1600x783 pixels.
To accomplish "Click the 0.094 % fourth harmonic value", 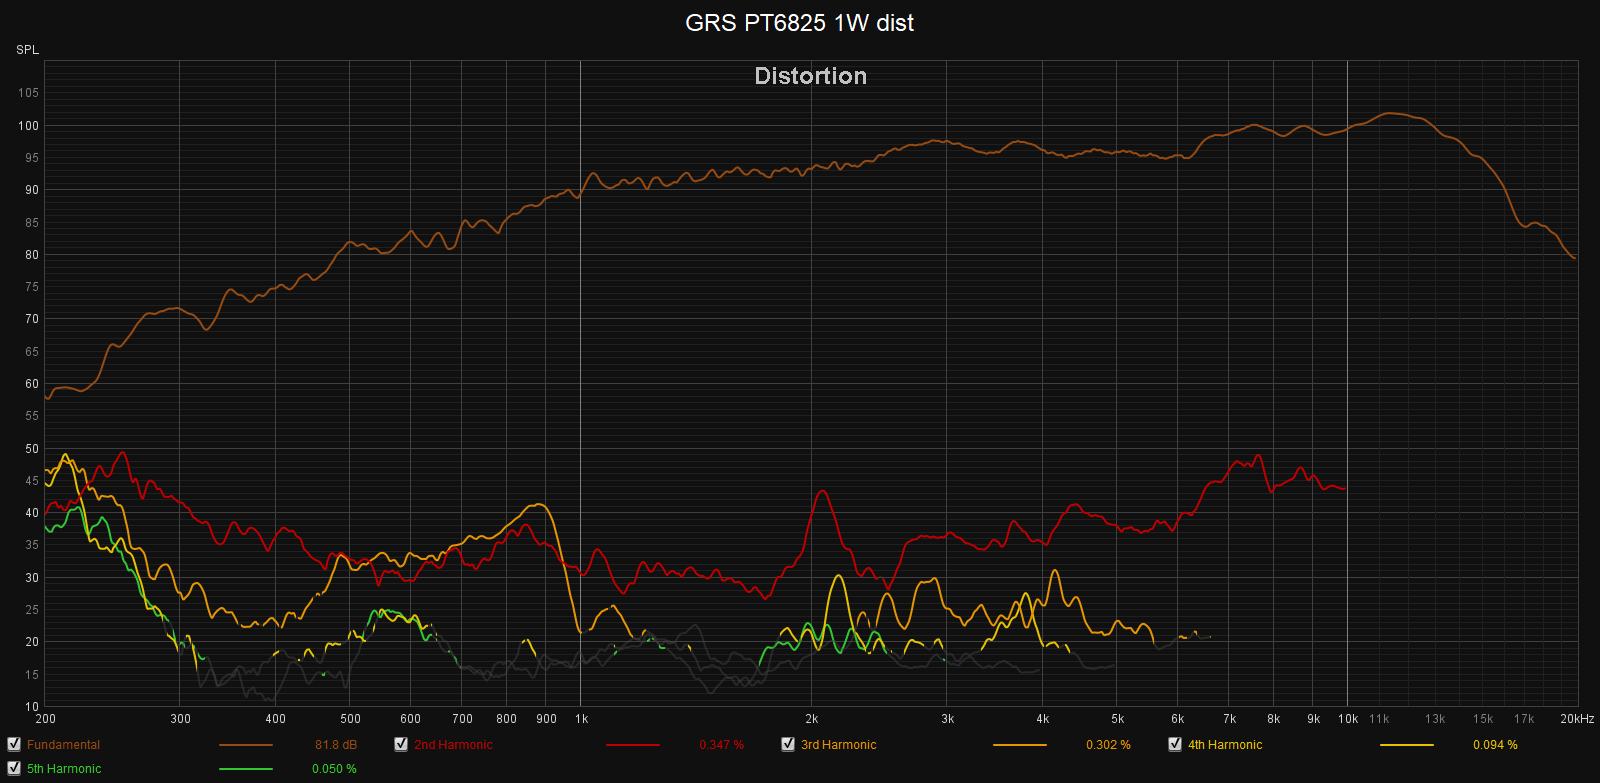I will [1495, 745].
